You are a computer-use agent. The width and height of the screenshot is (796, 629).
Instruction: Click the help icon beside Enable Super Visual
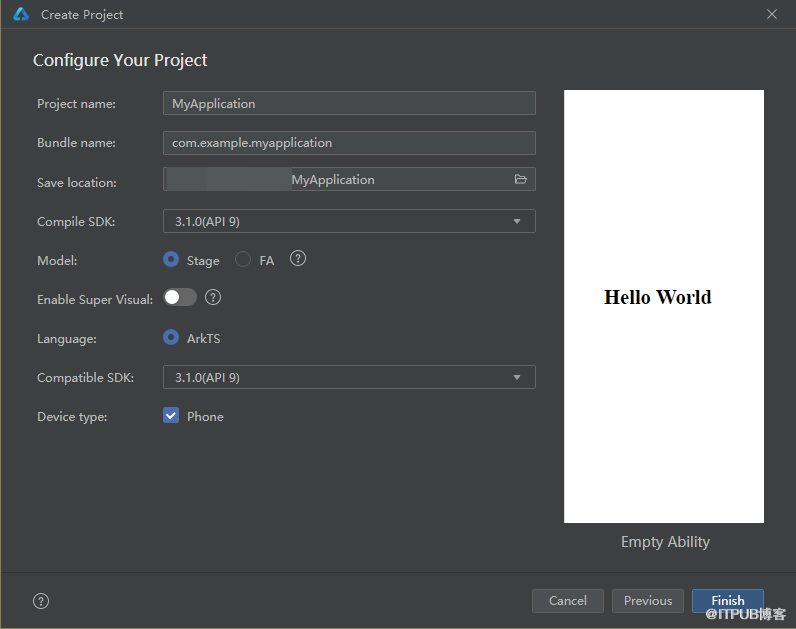(213, 297)
